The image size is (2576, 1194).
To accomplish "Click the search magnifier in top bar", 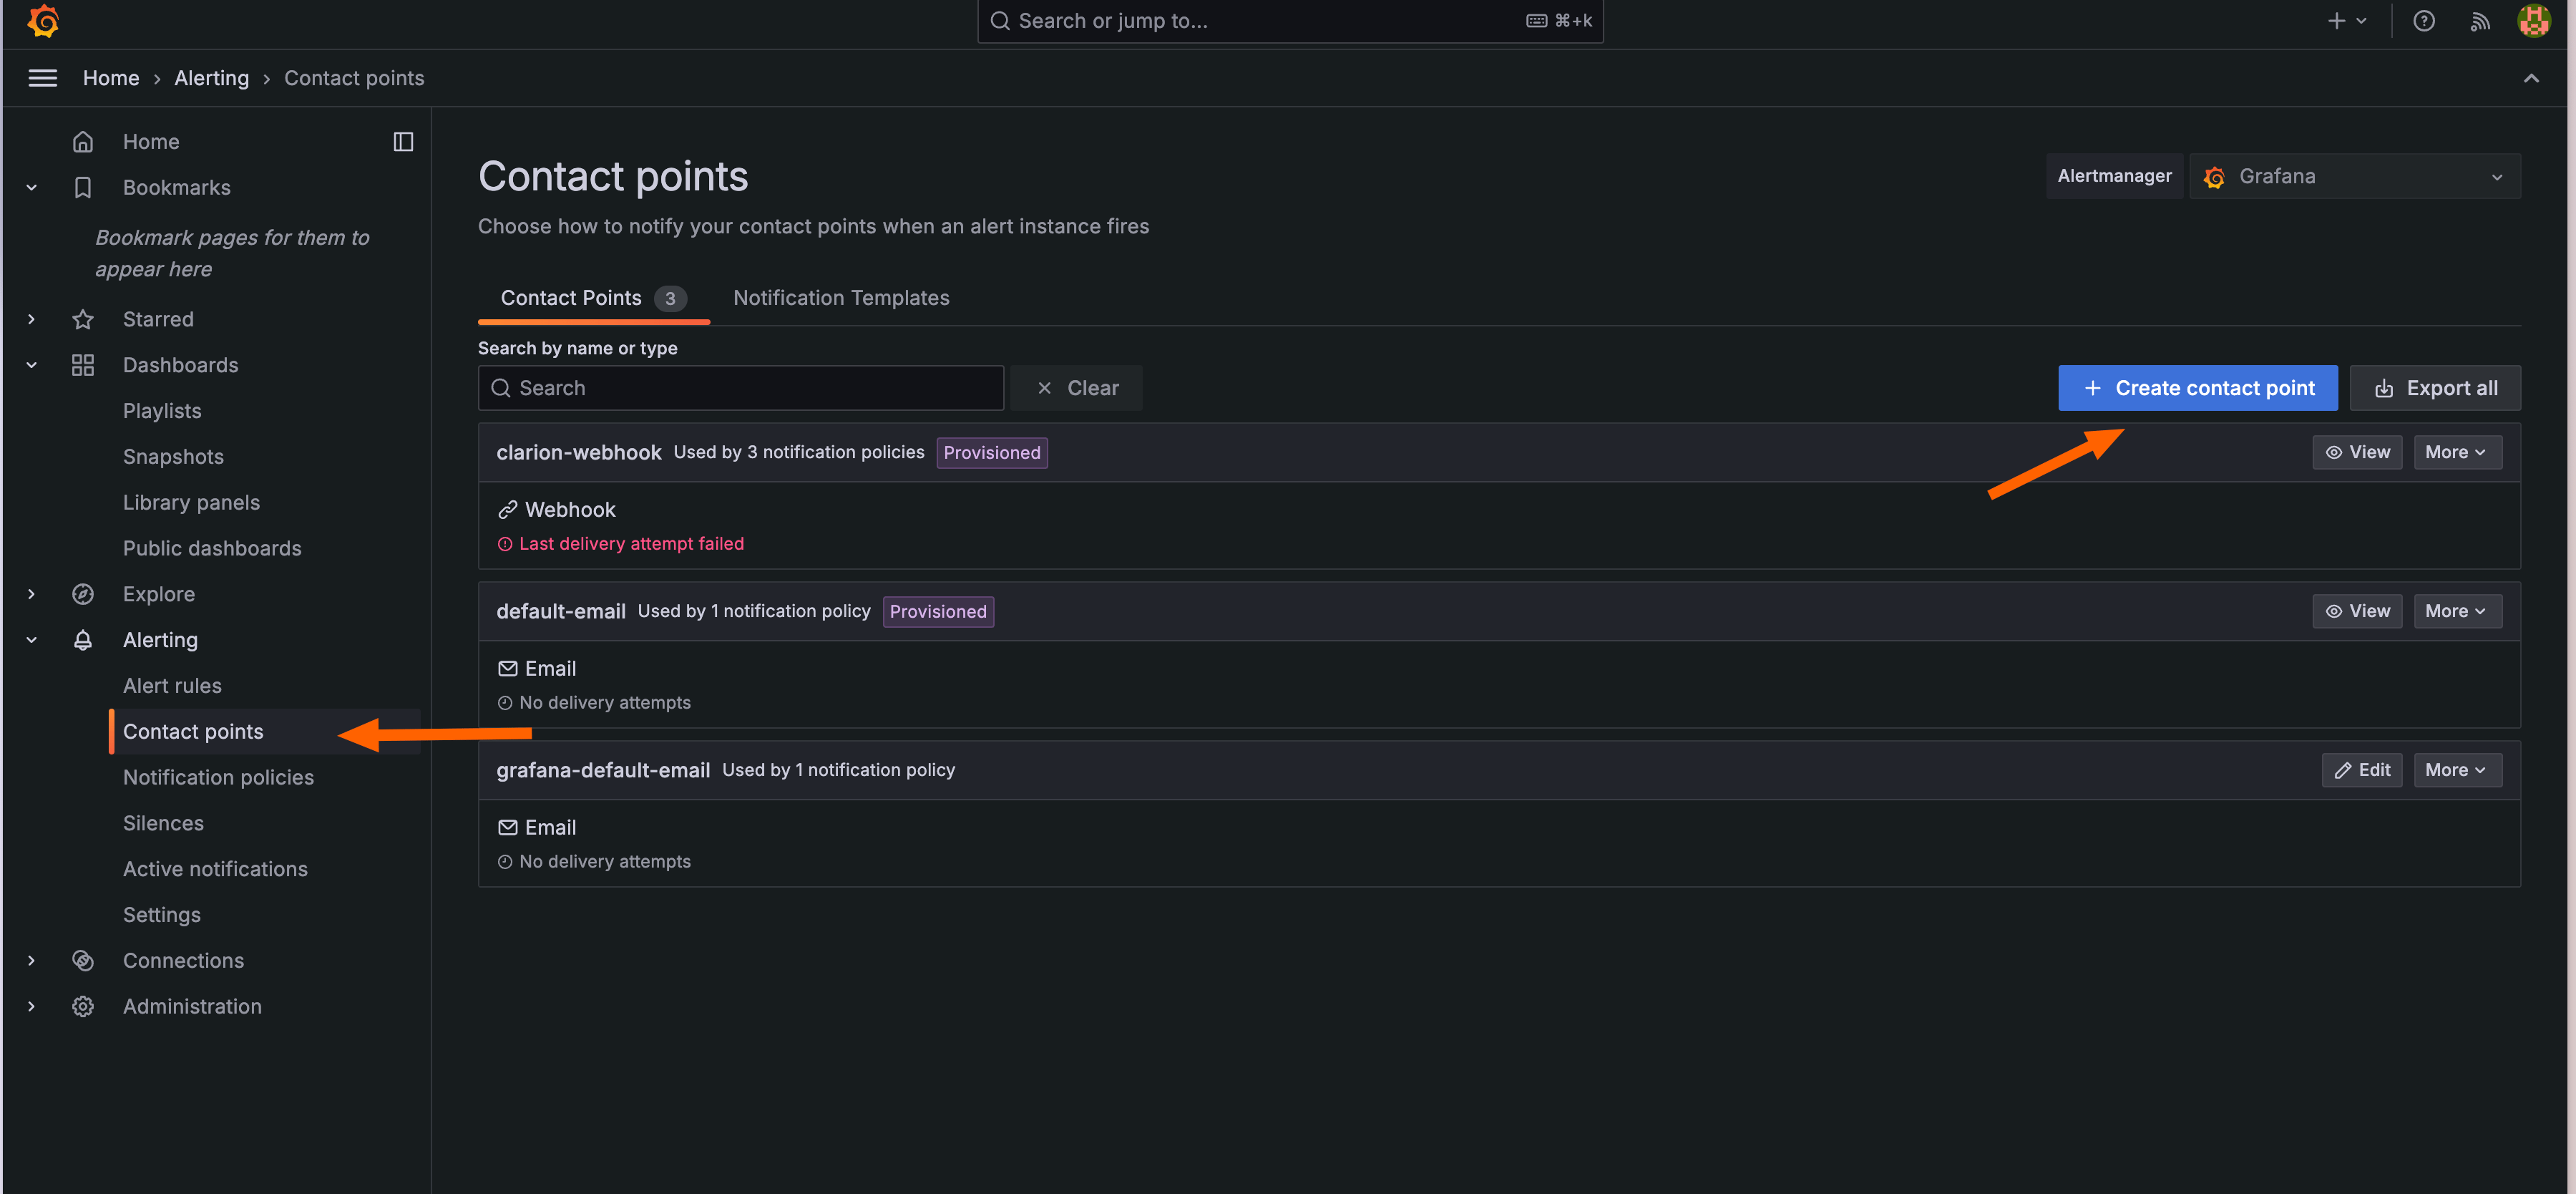I will pos(999,21).
